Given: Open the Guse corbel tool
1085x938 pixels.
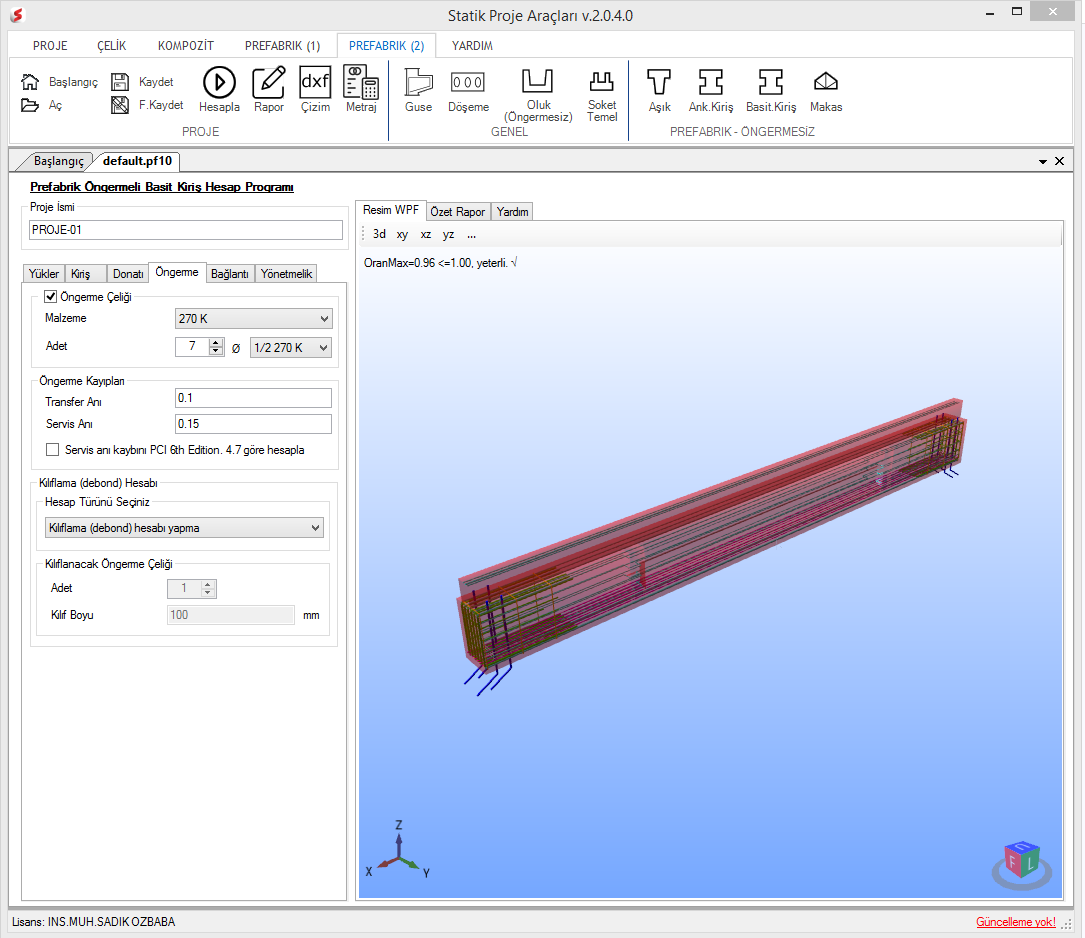Looking at the screenshot, I should [419, 89].
